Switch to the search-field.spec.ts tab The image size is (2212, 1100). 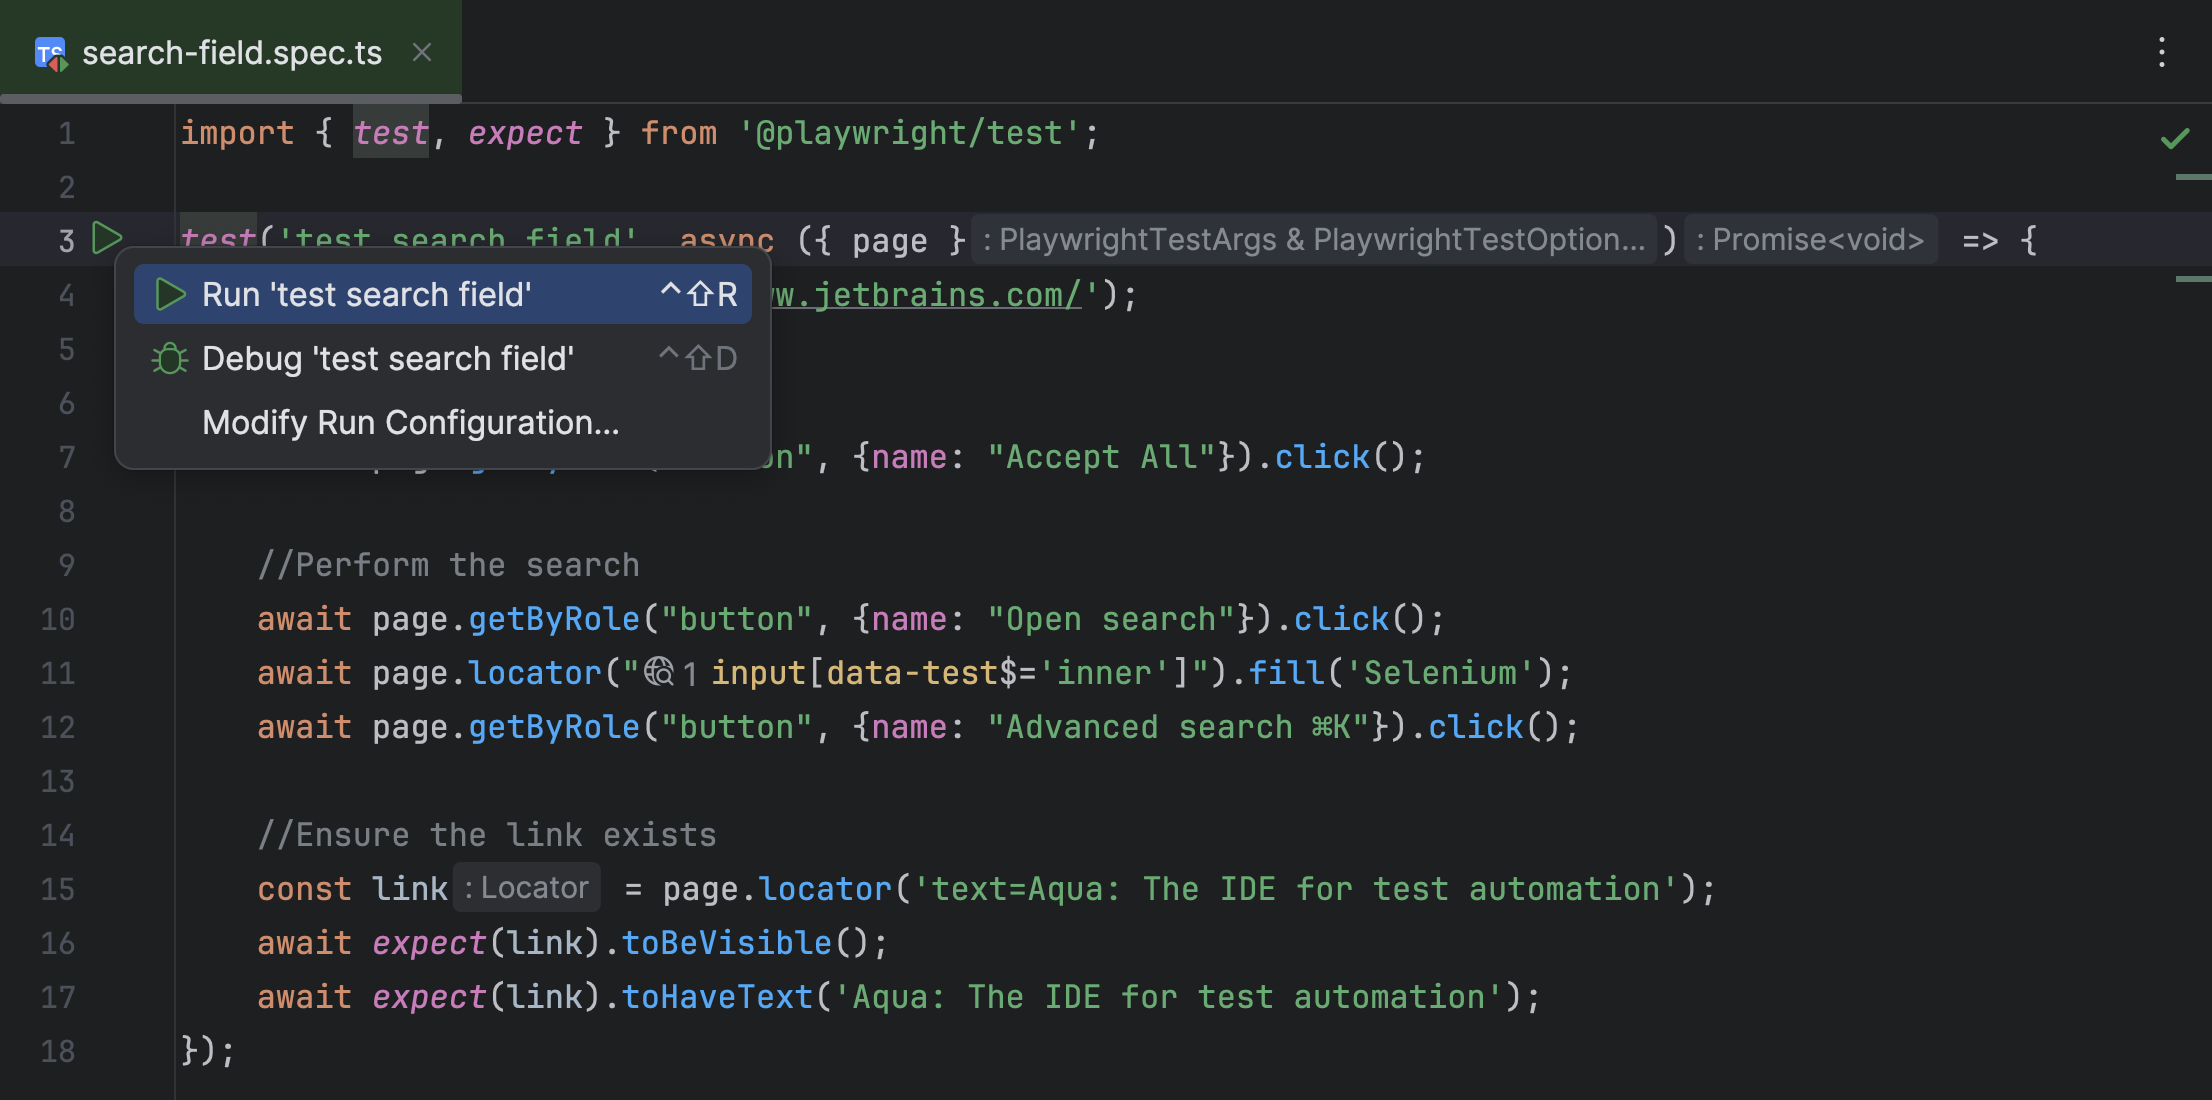point(232,52)
